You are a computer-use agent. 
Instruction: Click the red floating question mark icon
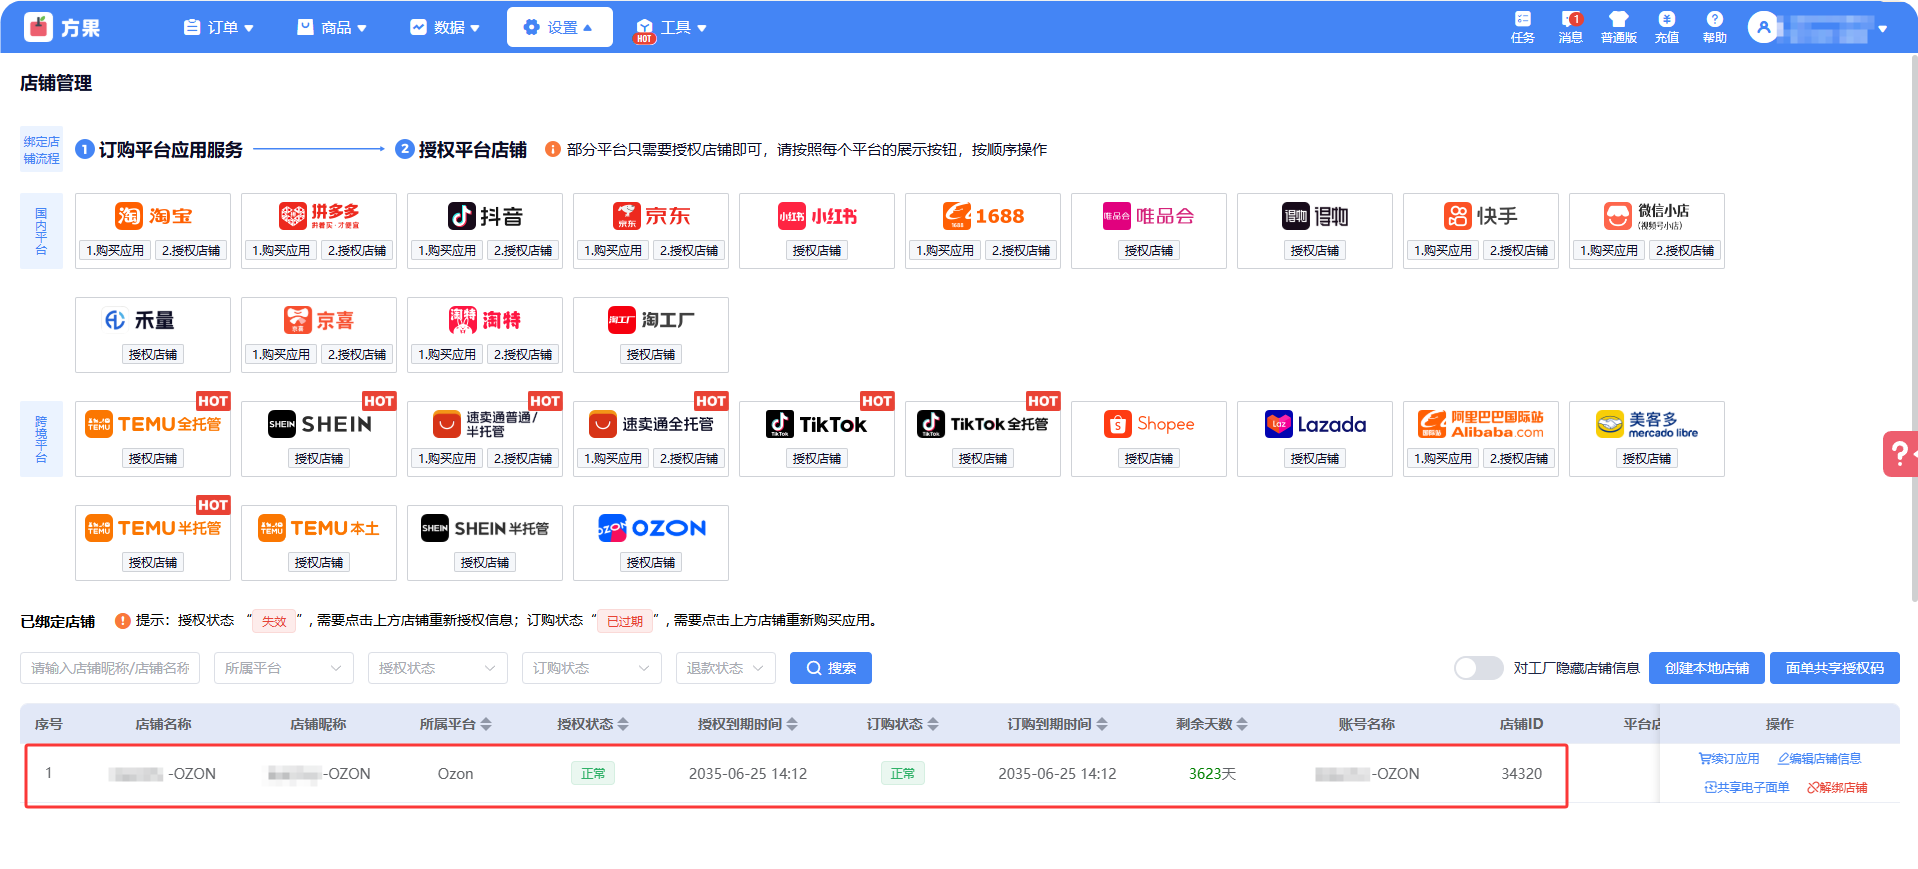point(1898,454)
